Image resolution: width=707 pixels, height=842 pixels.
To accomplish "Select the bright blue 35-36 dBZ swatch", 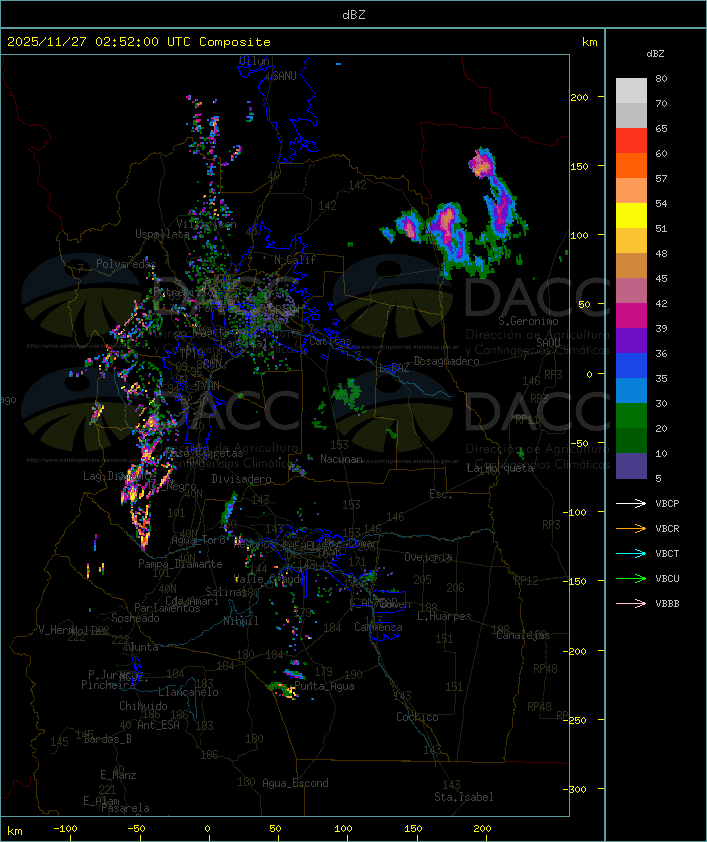I will tap(631, 366).
